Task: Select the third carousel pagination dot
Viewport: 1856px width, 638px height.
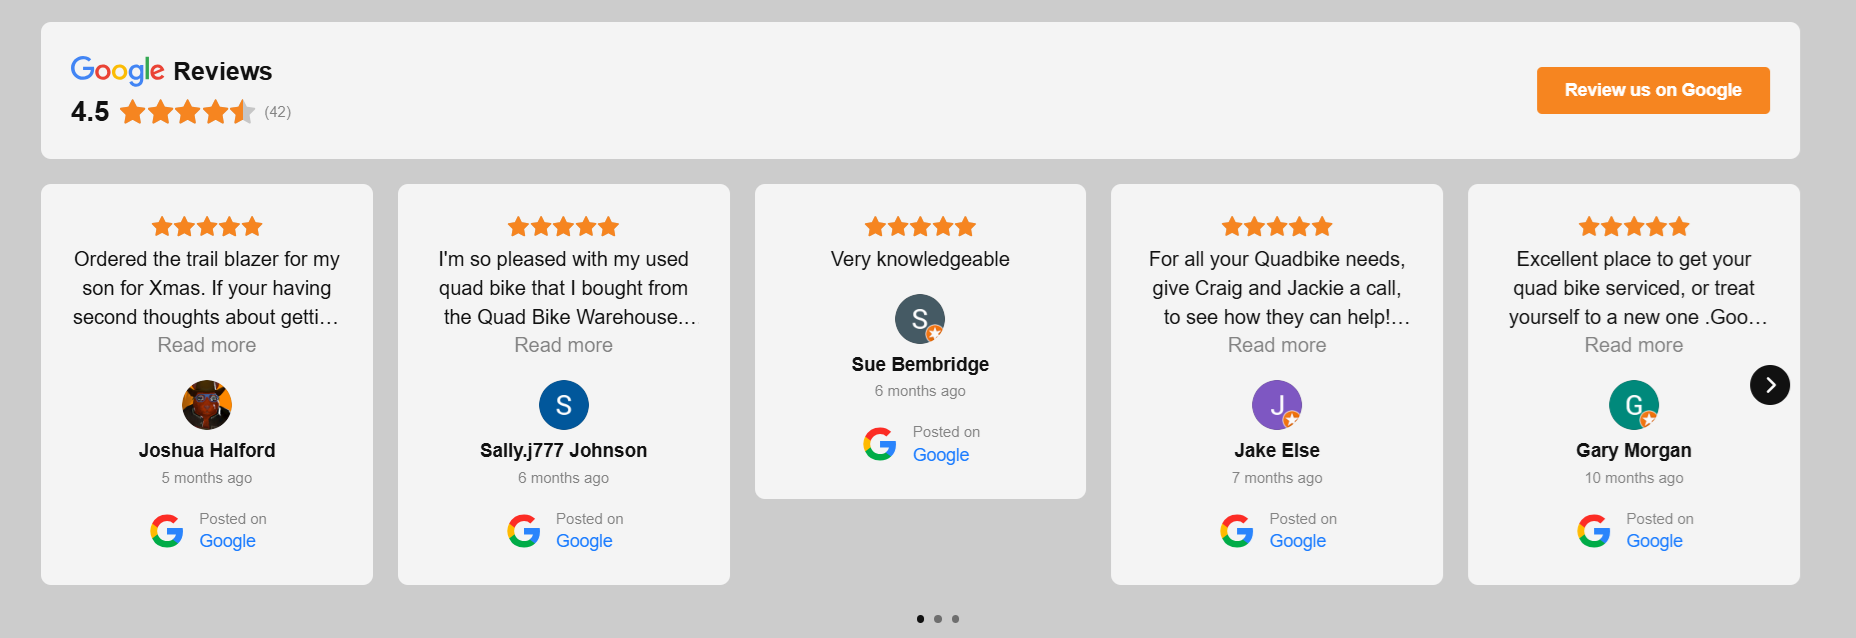Action: point(956,619)
